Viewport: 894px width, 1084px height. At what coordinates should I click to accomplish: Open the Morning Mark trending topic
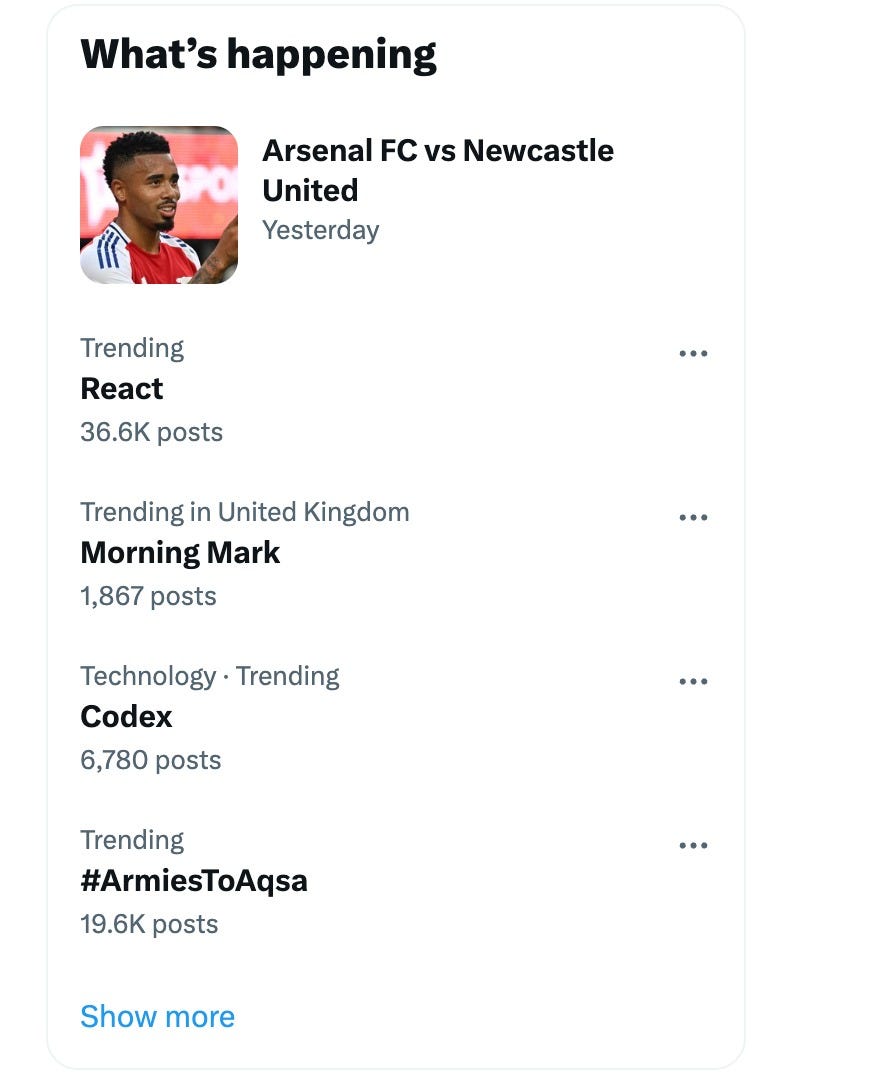tap(180, 553)
